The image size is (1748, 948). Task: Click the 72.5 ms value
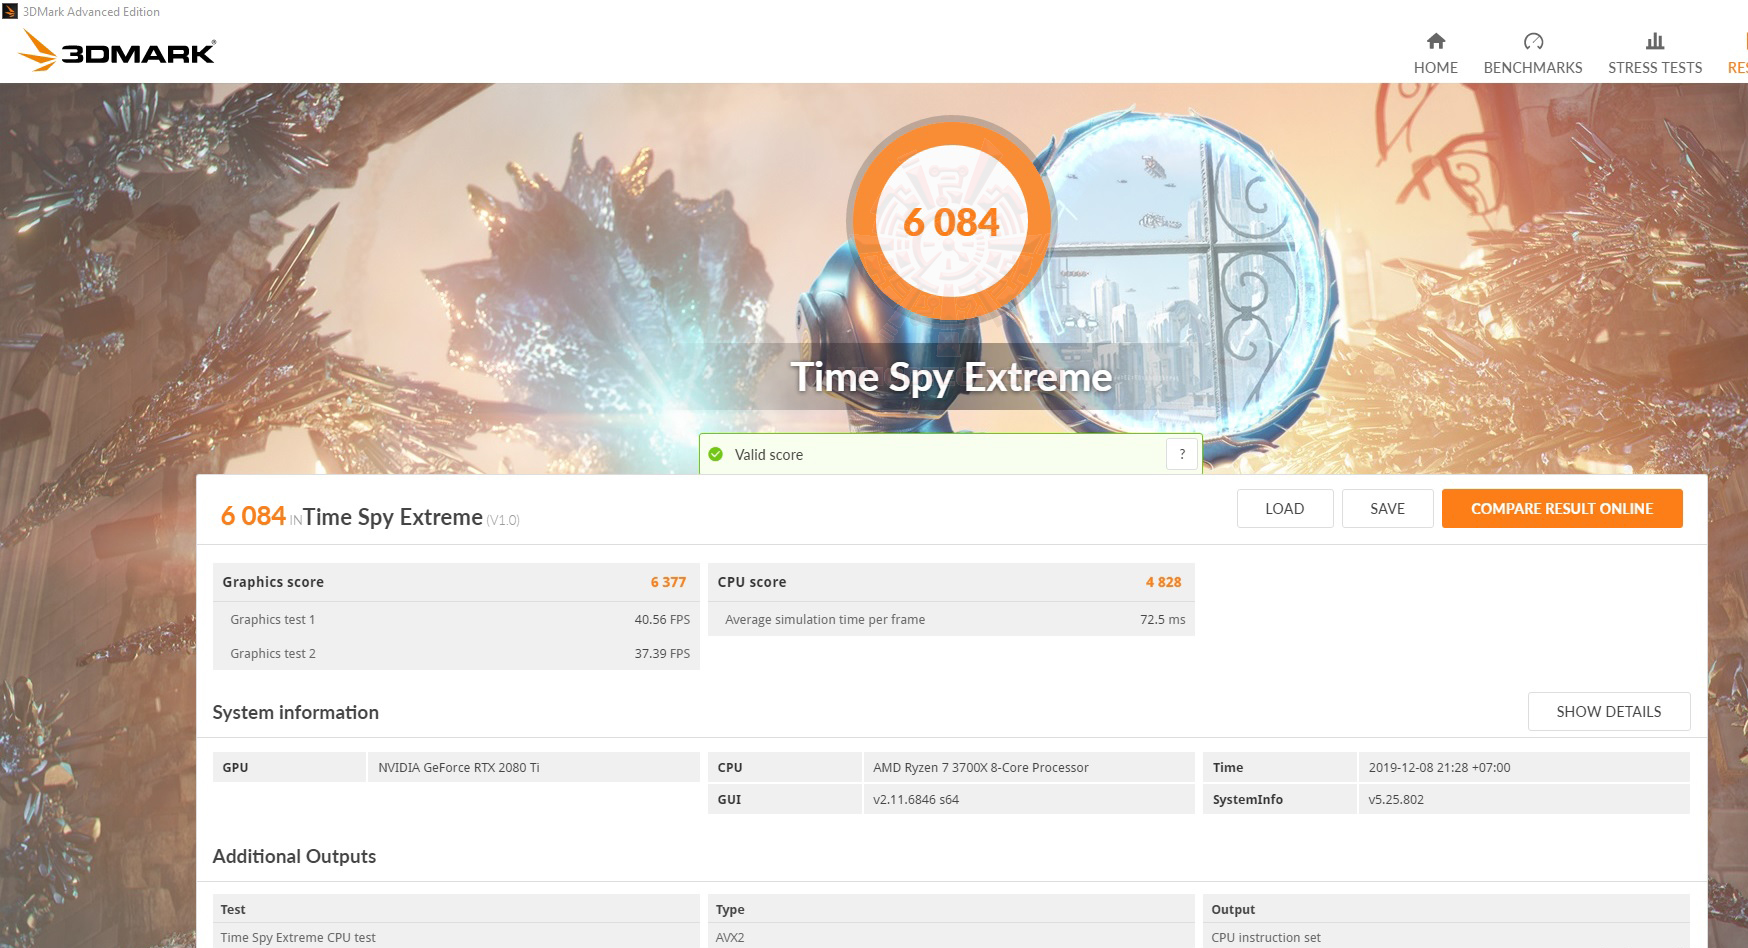(x=1162, y=619)
